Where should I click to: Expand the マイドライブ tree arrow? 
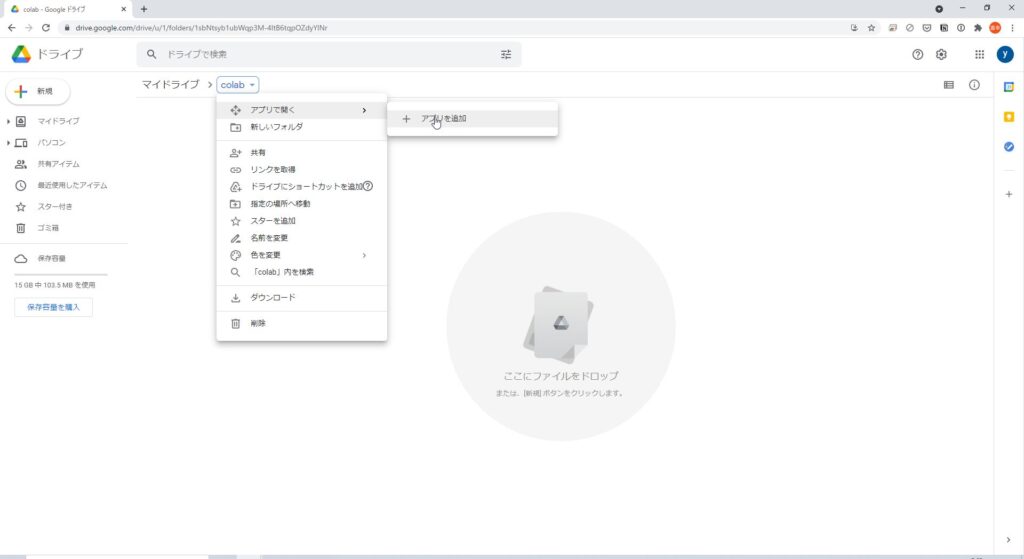8,121
